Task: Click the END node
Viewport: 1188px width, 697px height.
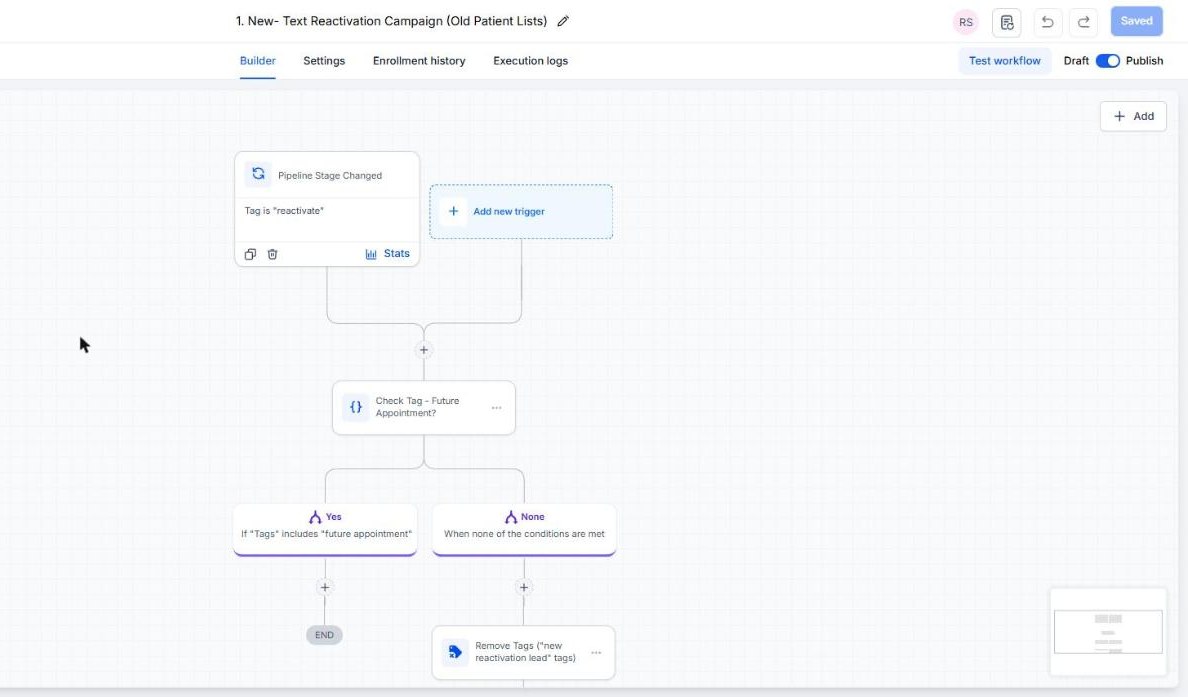Action: pos(324,635)
